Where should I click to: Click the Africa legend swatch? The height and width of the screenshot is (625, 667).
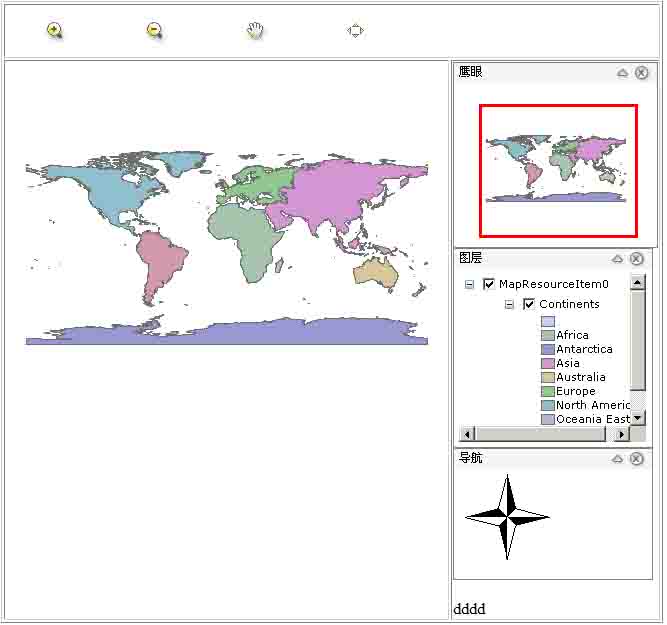(x=548, y=336)
